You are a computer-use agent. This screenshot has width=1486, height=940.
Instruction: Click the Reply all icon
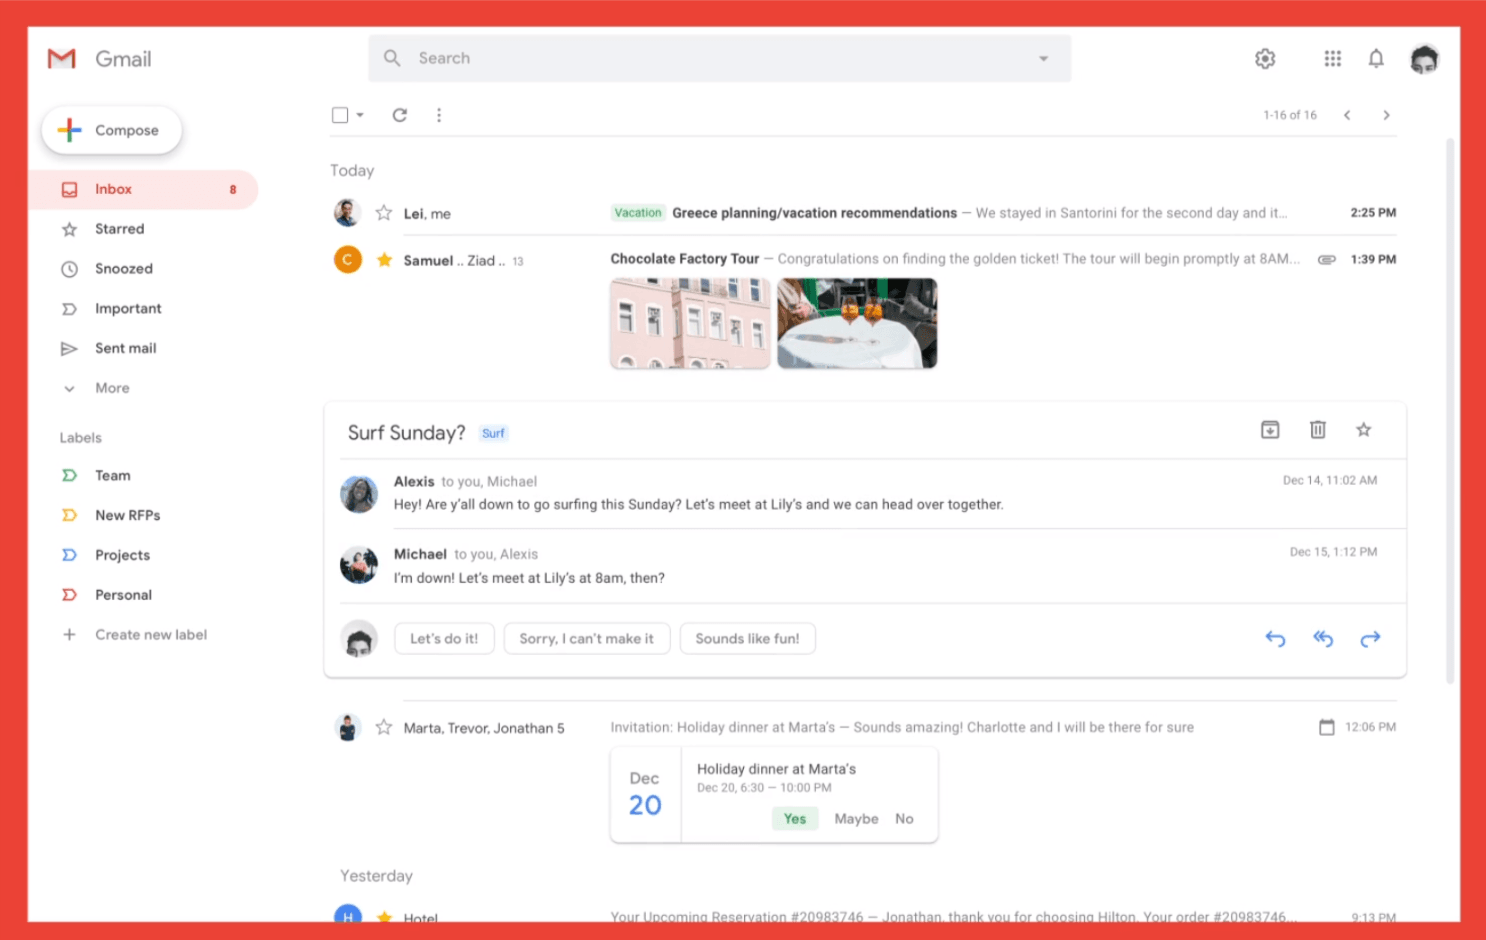tap(1323, 638)
